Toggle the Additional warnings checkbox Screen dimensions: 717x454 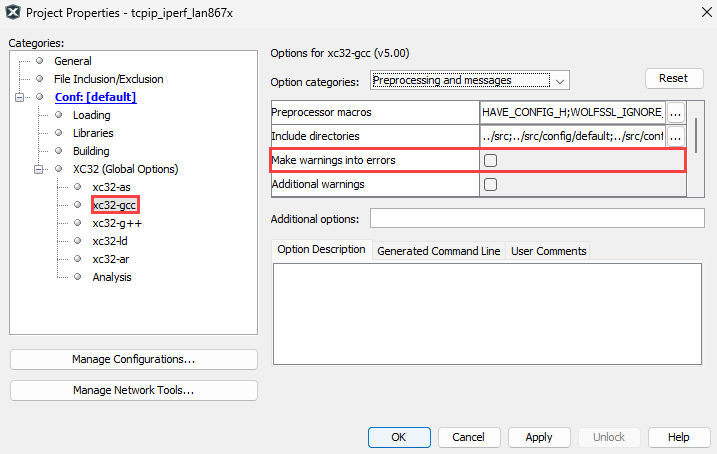[x=490, y=184]
